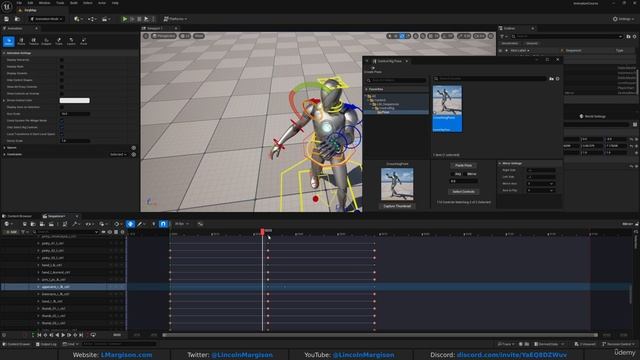Toggle the blue Sequencer snapping magnet icon
The image size is (640, 360).
[163, 224]
